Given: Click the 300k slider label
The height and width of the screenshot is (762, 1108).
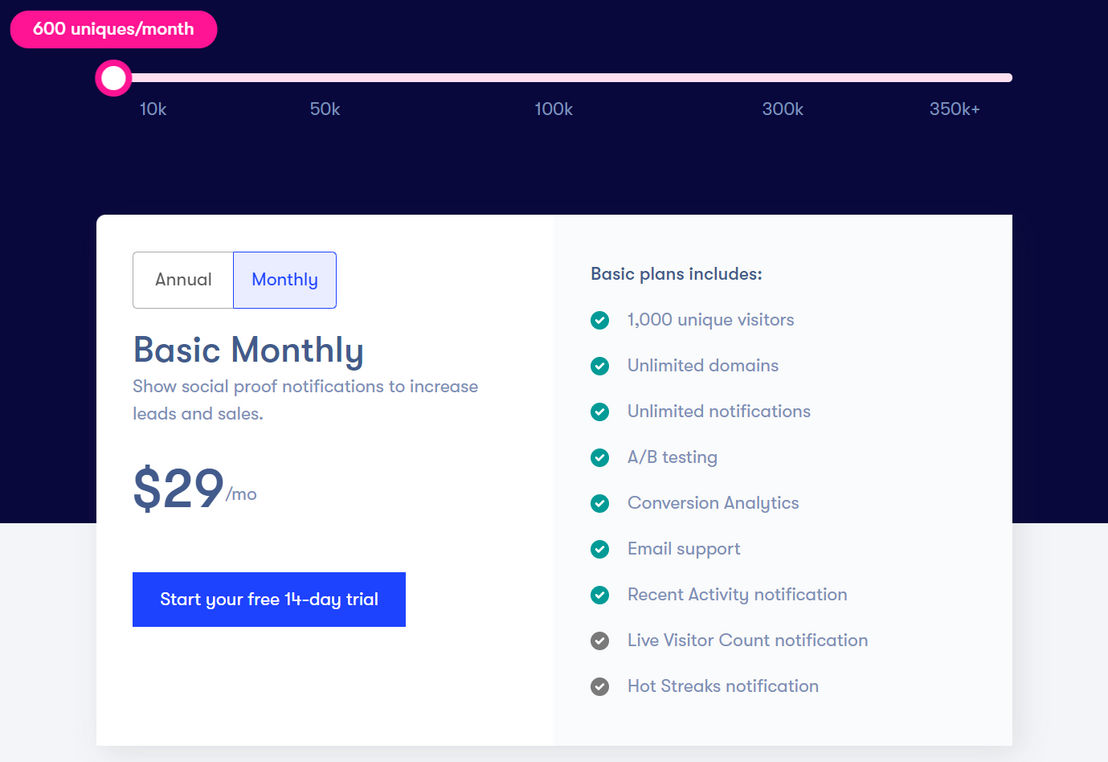Looking at the screenshot, I should tap(782, 109).
